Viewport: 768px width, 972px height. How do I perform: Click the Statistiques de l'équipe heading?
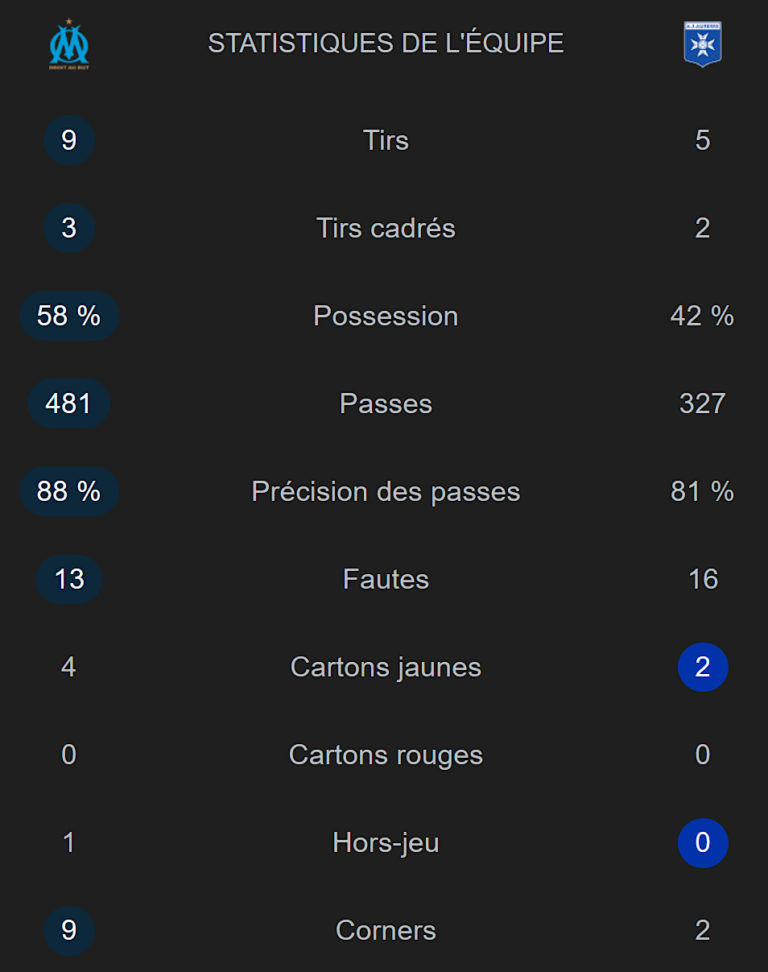coord(385,43)
